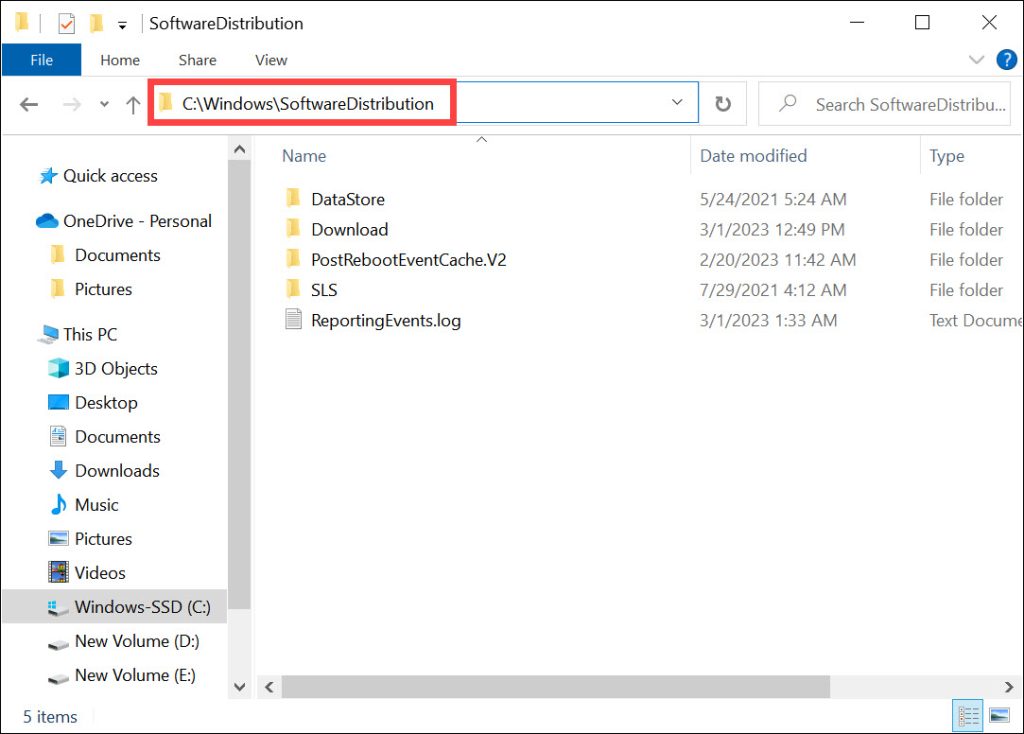Select Pictures under OneDrive
The width and height of the screenshot is (1024, 734).
pos(103,289)
